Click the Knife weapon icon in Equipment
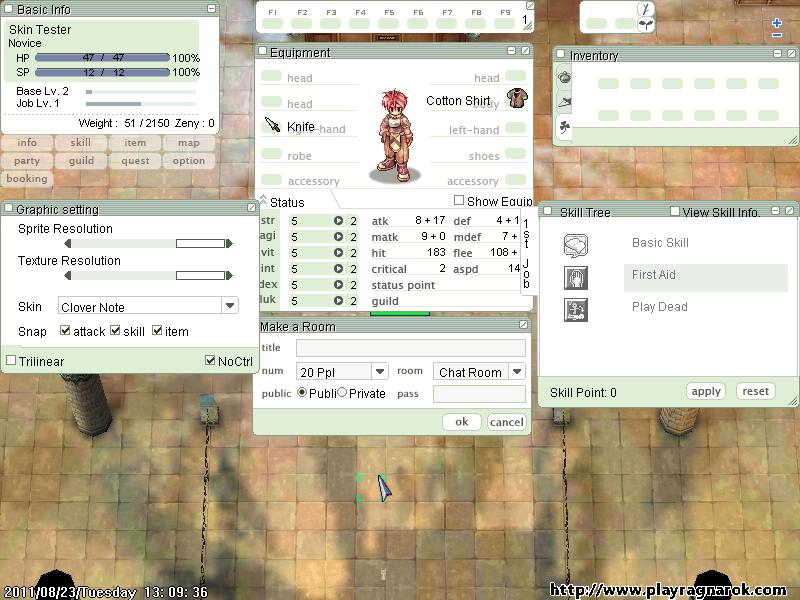The height and width of the screenshot is (600, 800). coord(272,124)
